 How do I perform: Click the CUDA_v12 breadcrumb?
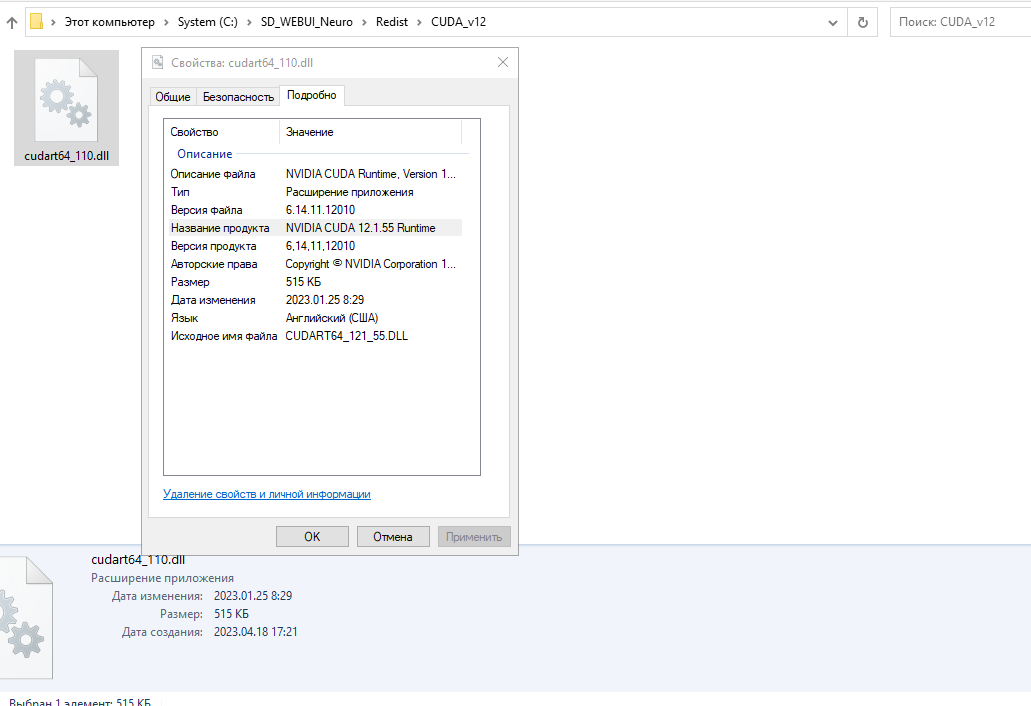click(x=458, y=22)
